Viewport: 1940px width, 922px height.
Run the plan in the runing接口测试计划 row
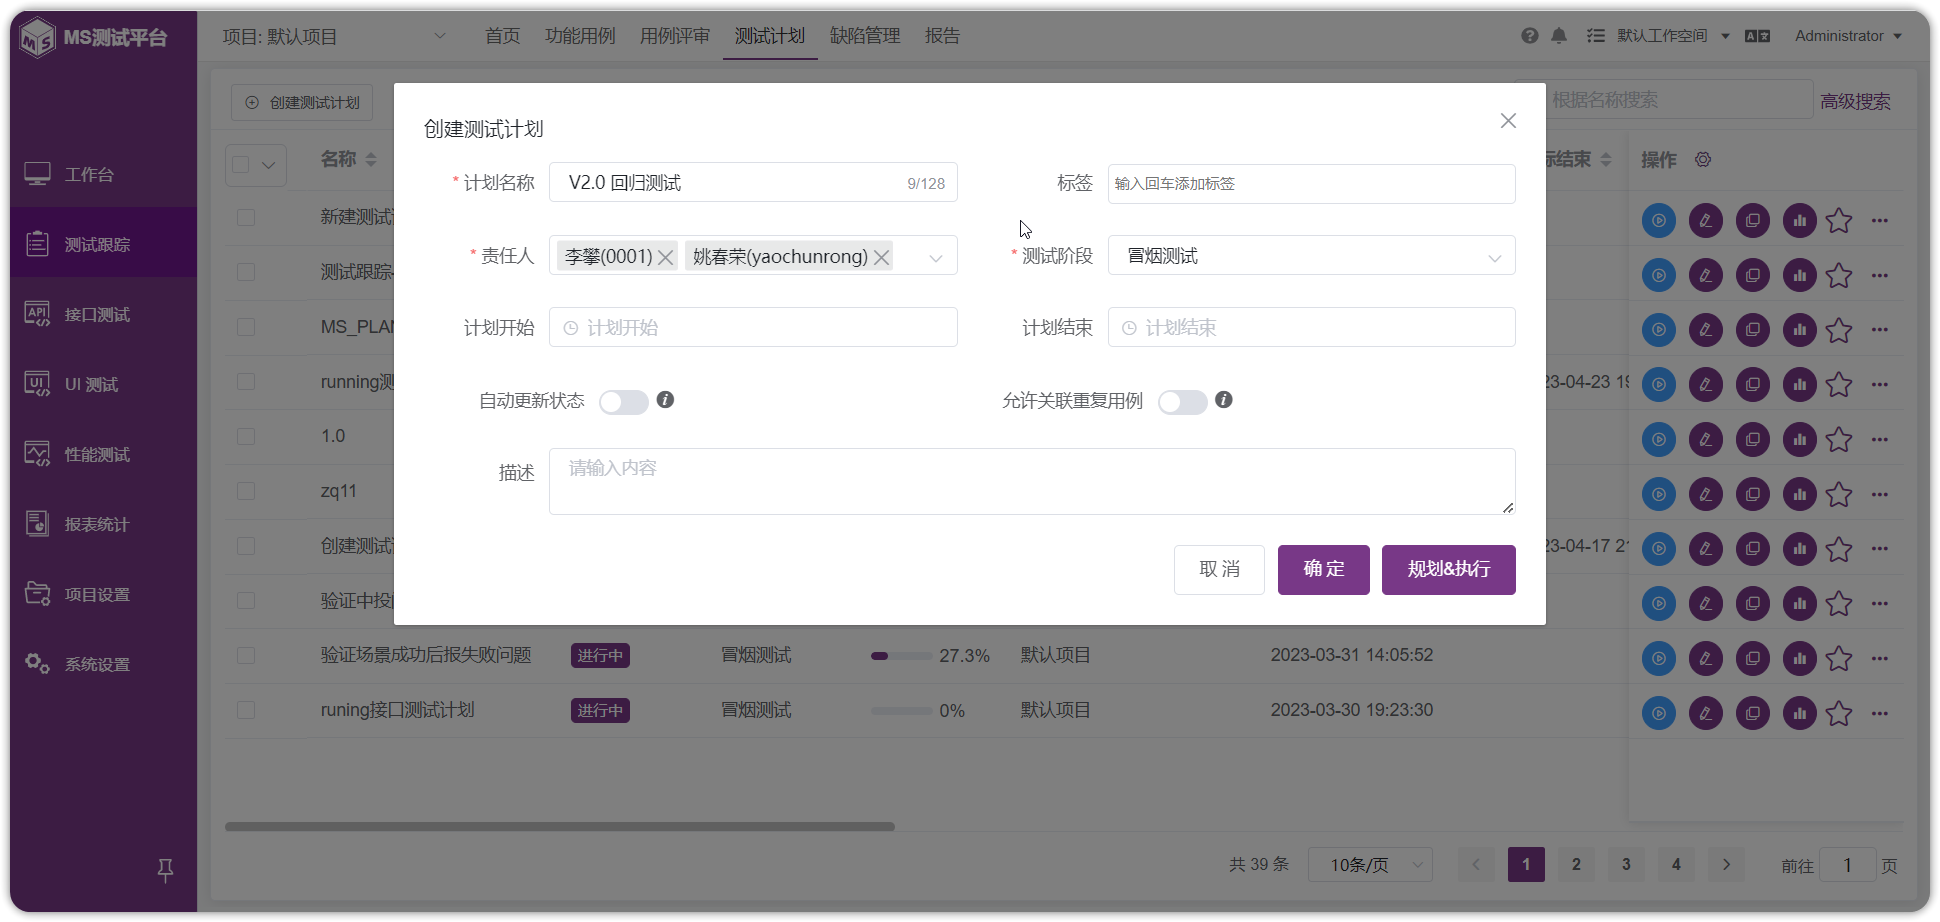click(1659, 713)
